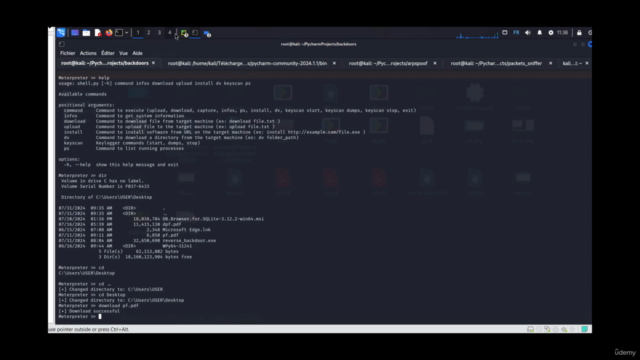Click the hard disk VM status icon
This screenshot has width=640, height=360.
click(x=530, y=329)
